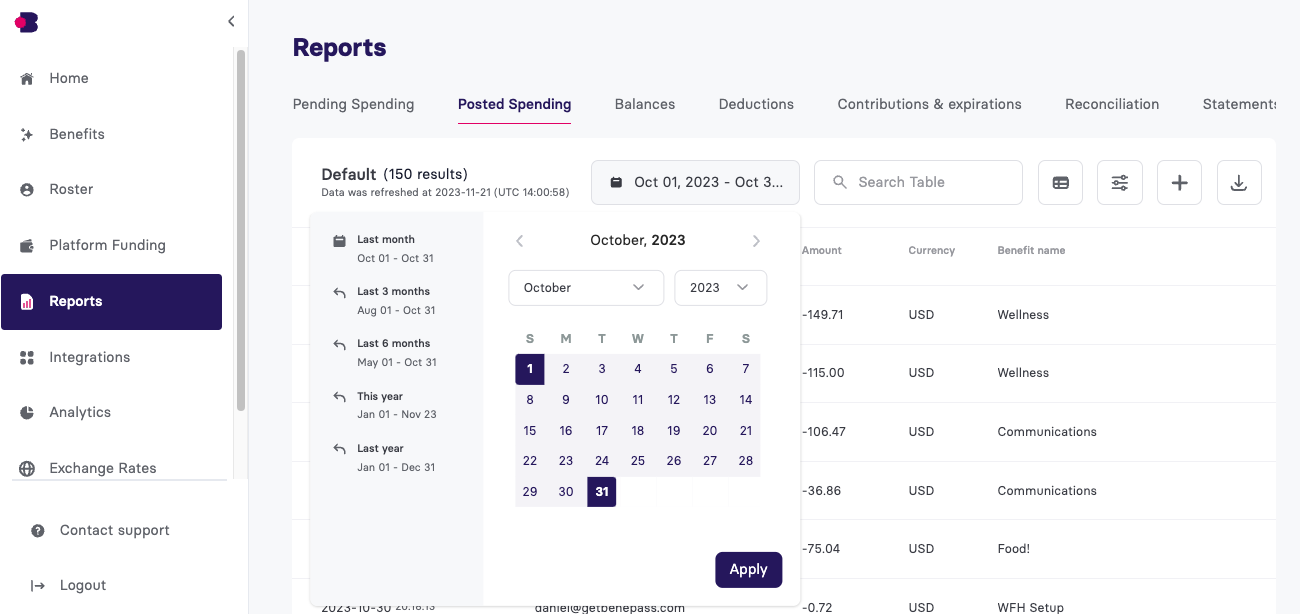Click the -149.71 amount cell
The height and width of the screenshot is (614, 1300).
point(822,315)
